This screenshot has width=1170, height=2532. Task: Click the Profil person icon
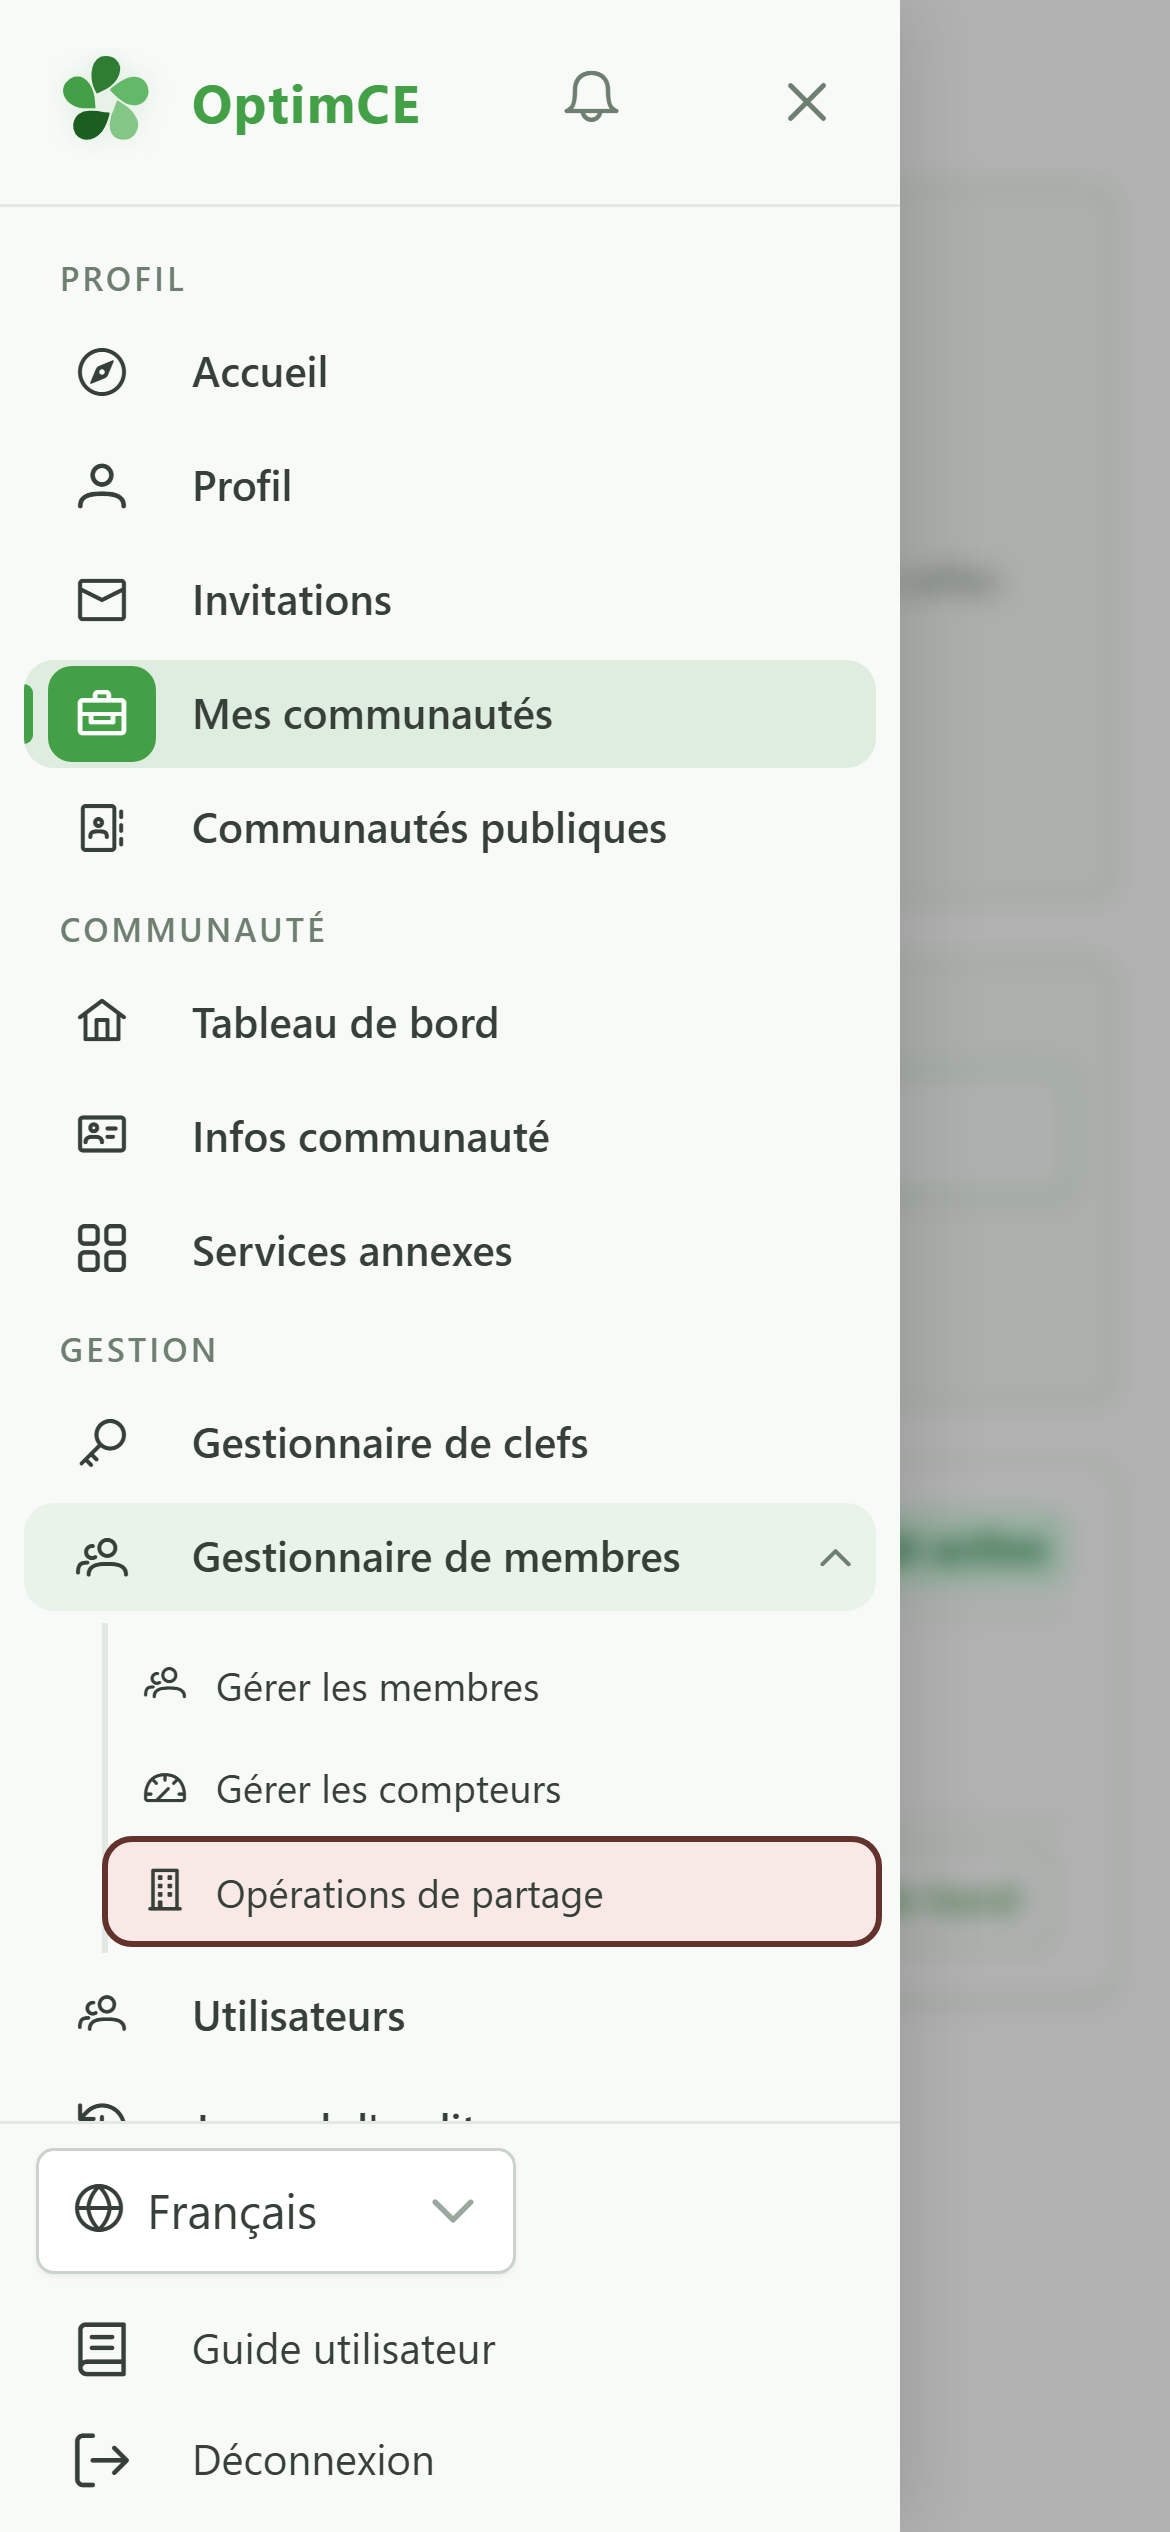[102, 487]
